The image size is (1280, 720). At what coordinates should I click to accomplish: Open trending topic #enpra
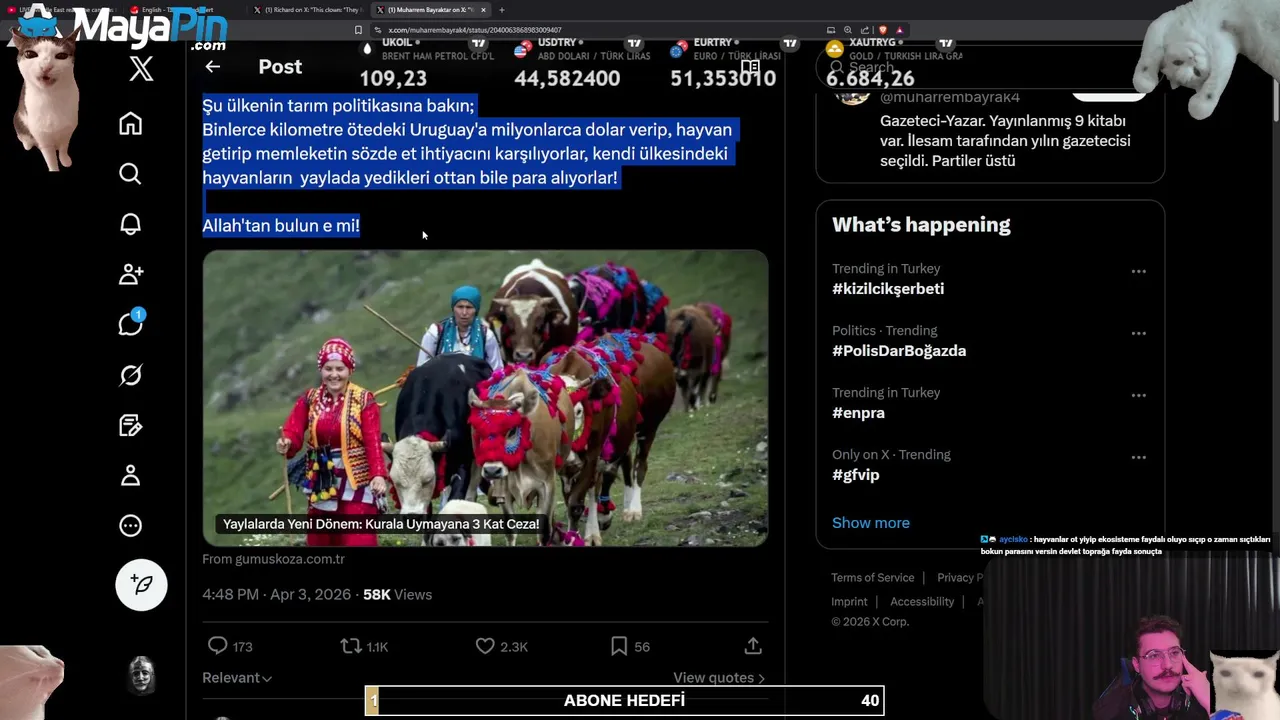click(858, 413)
